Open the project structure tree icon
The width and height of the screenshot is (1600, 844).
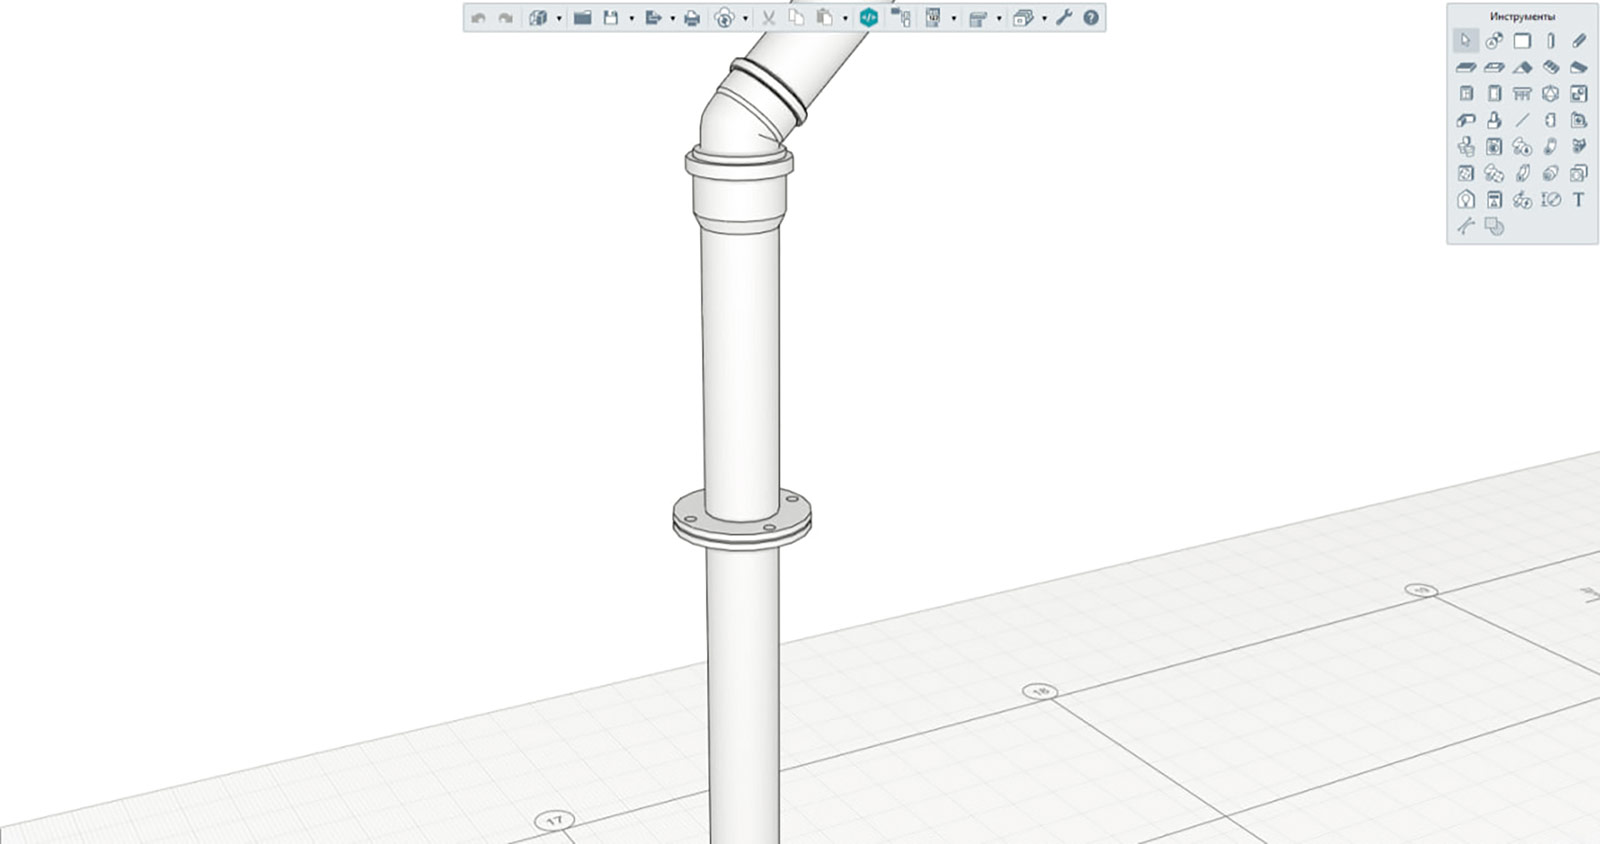coord(901,18)
